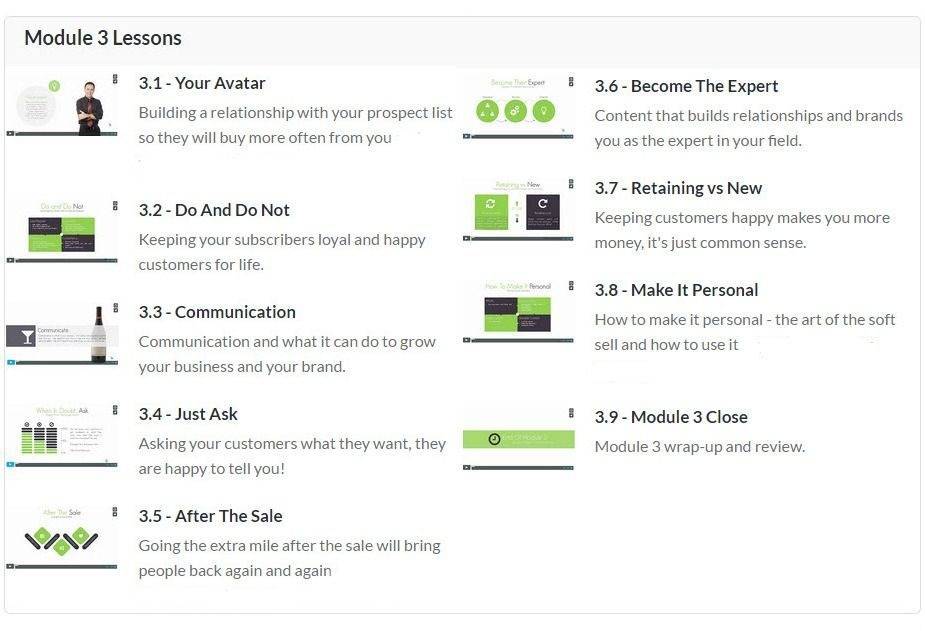
Task: Click the play icon on the Become The Expert video
Action: tap(467, 135)
